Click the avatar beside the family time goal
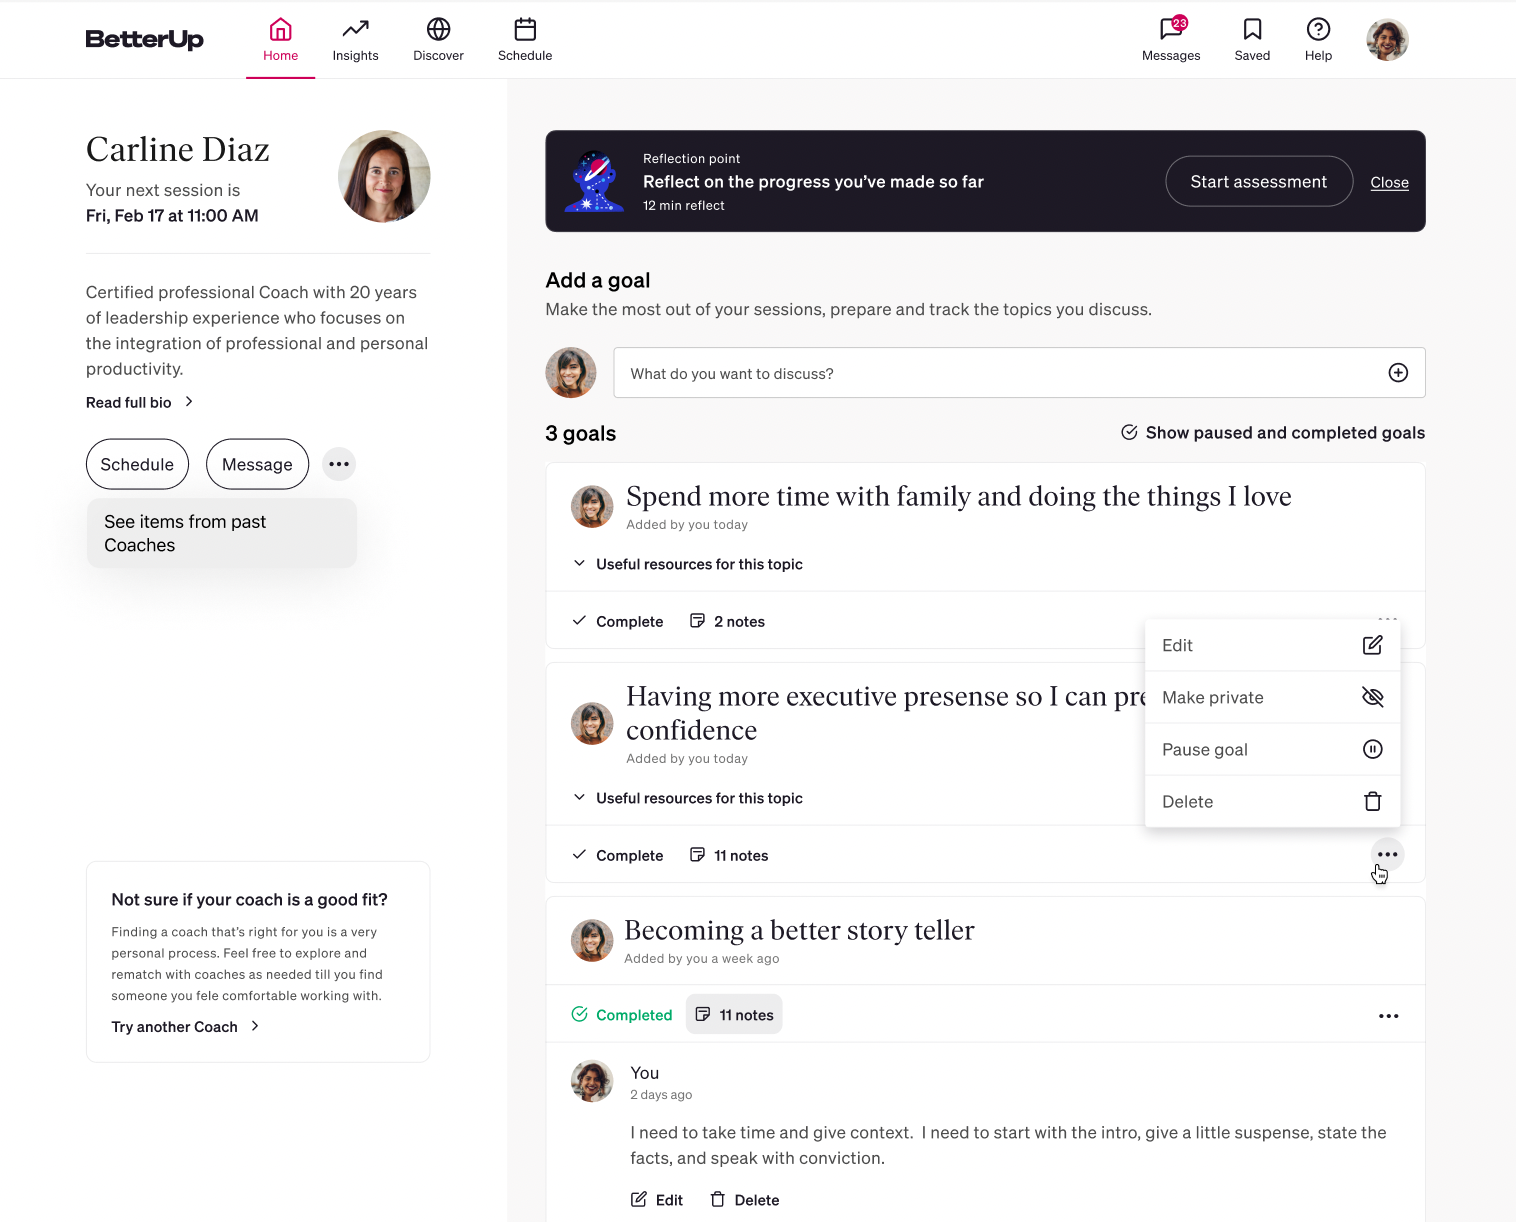The width and height of the screenshot is (1516, 1222). pos(592,507)
